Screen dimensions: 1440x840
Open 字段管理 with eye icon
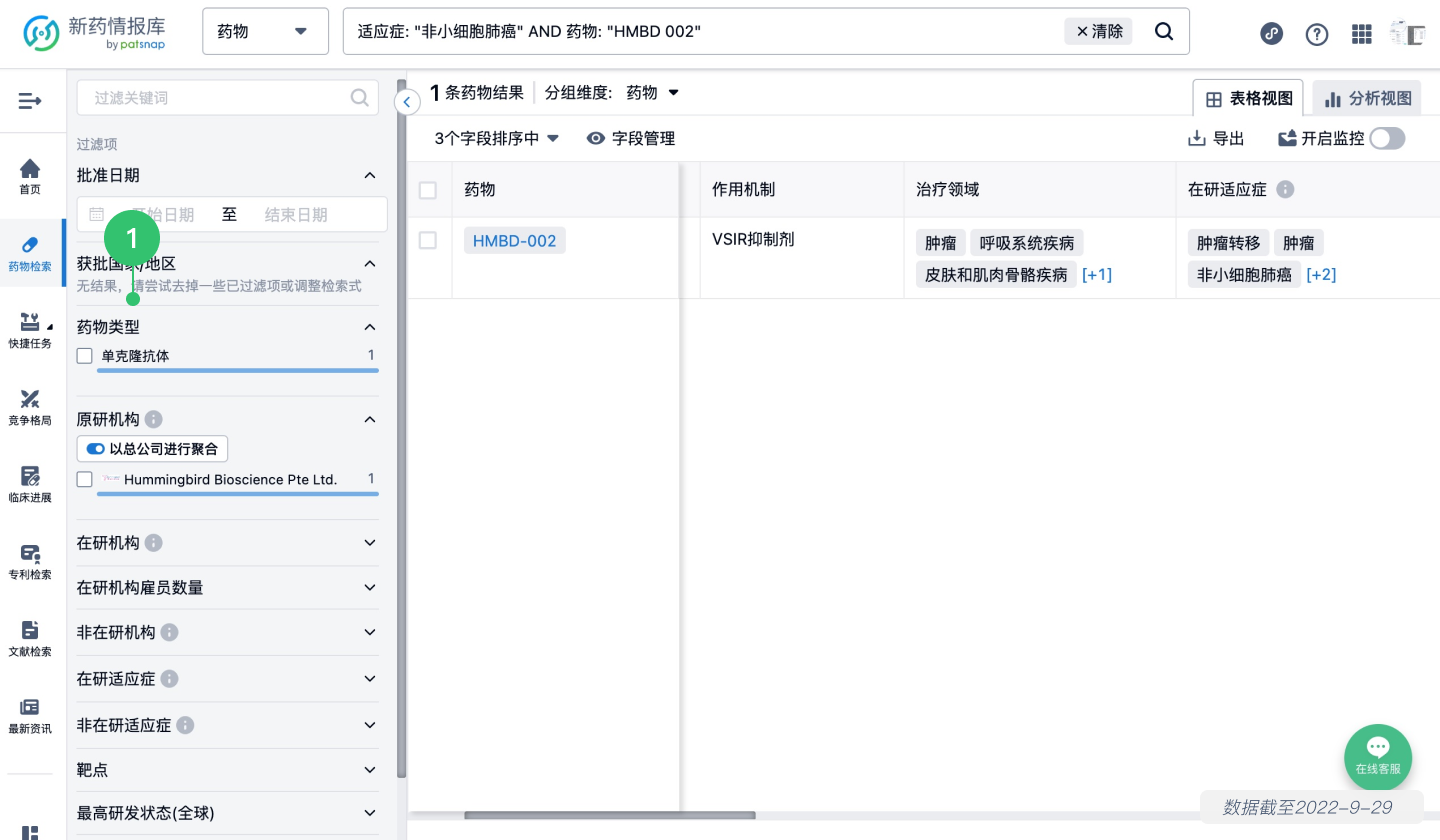tap(630, 139)
